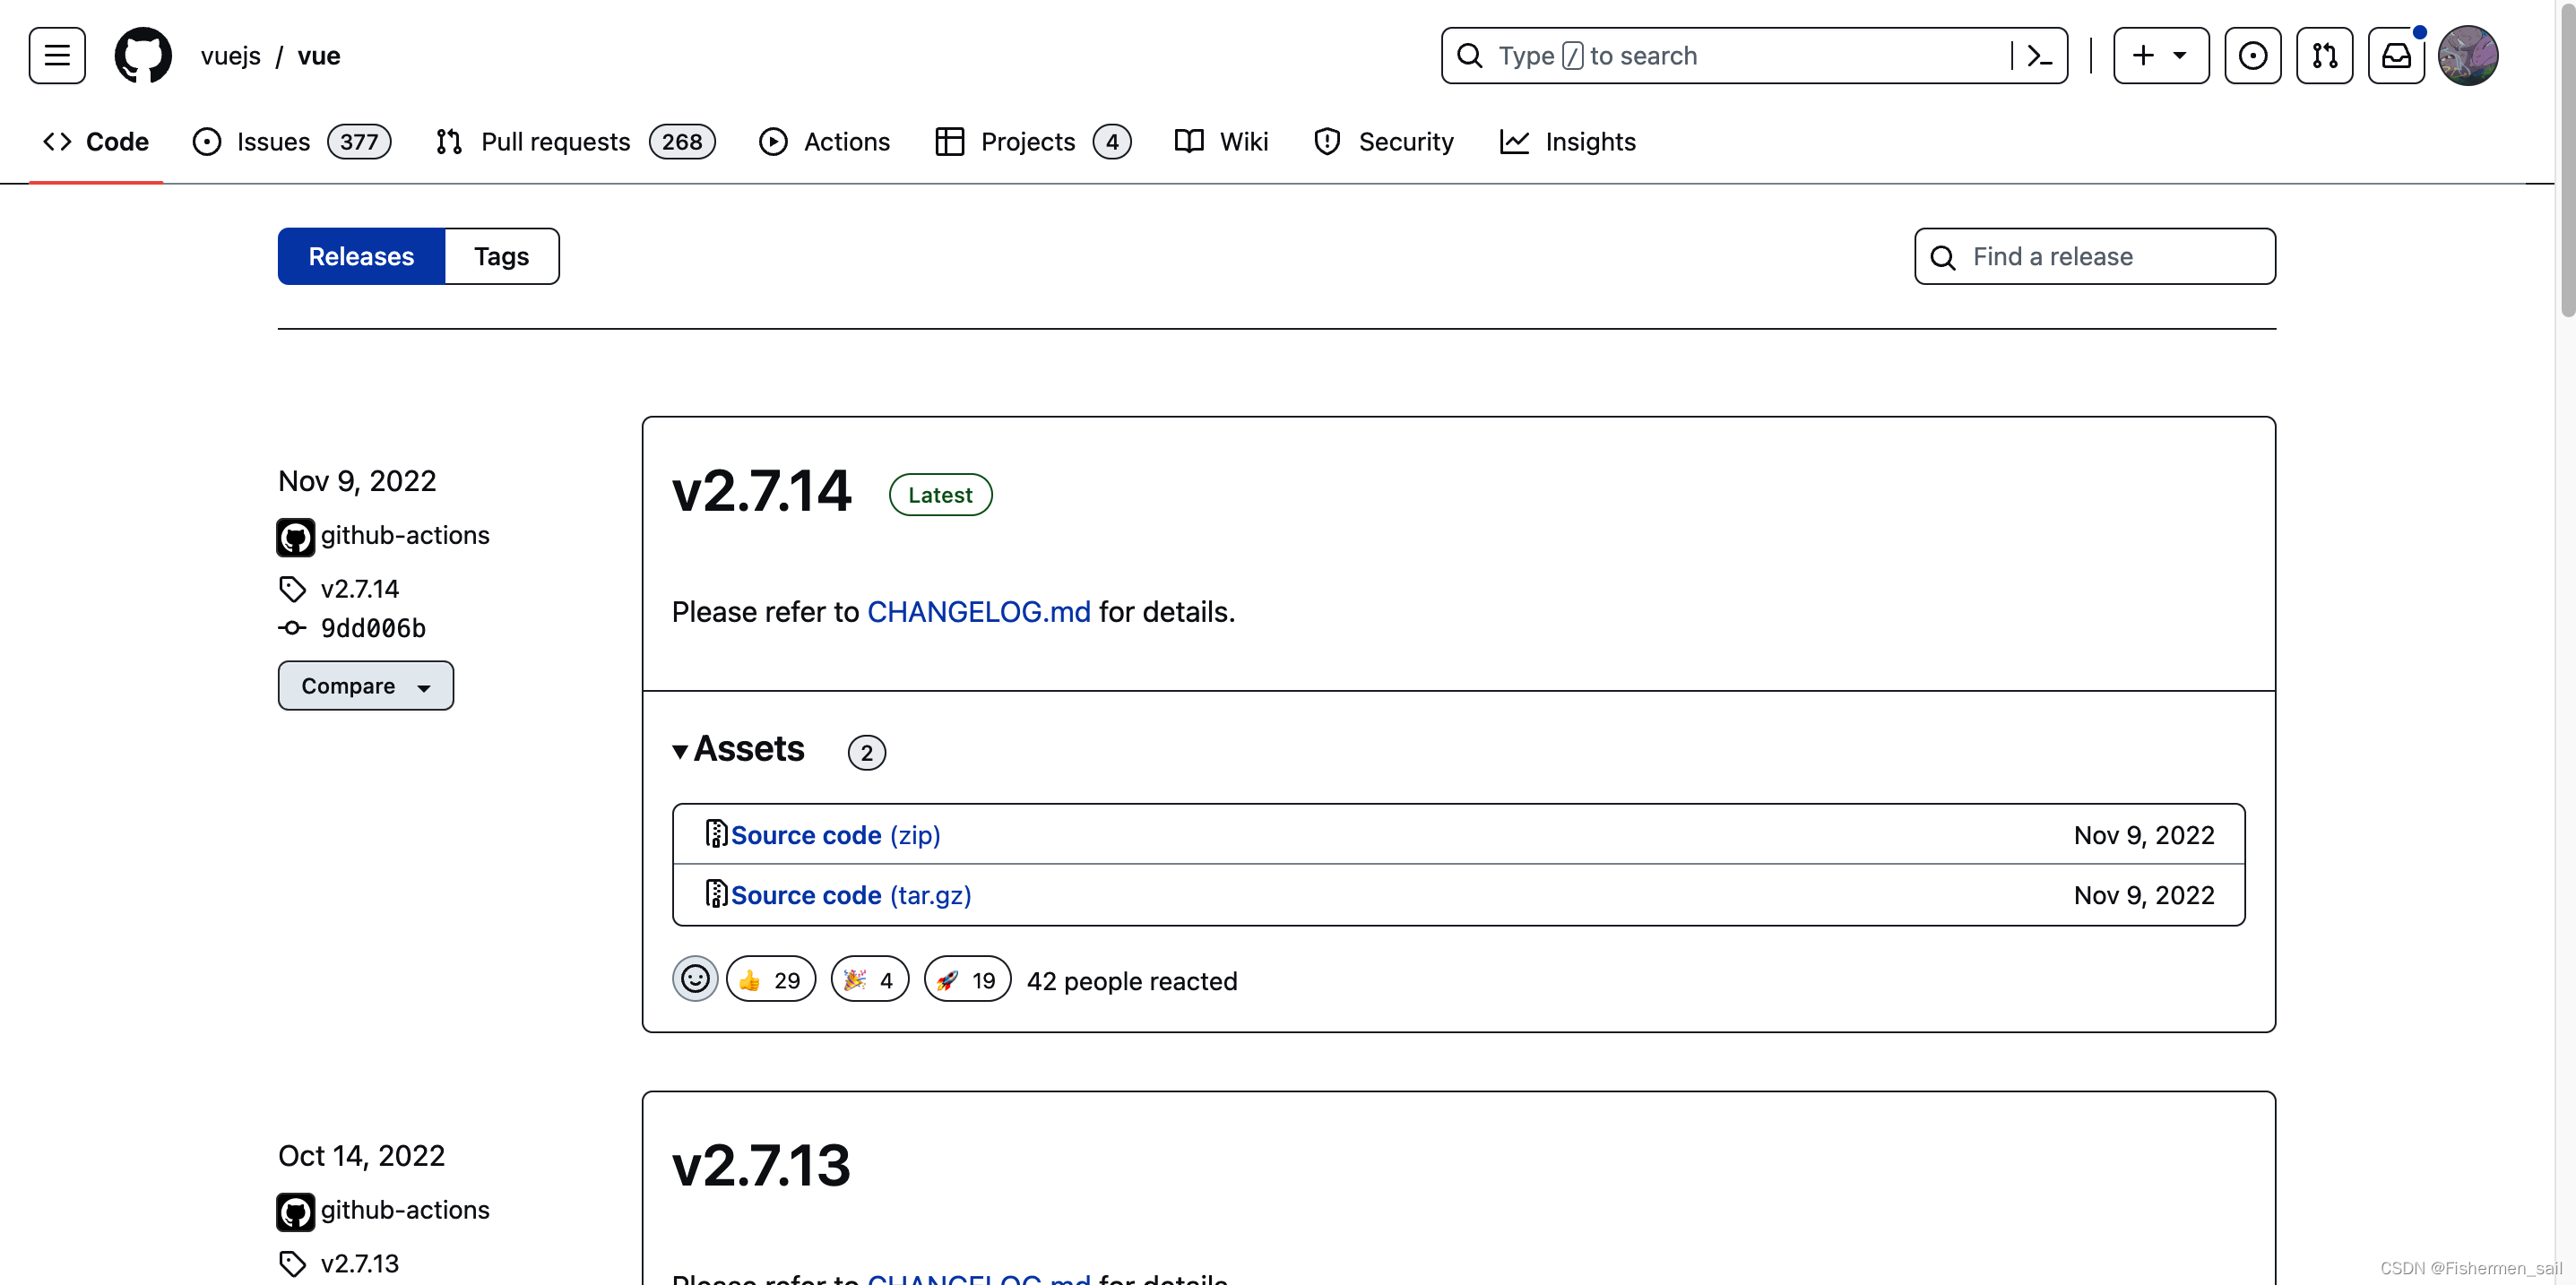This screenshot has height=1285, width=2576.
Task: Click the tag icon beside v2.7.13
Action: coord(292,1264)
